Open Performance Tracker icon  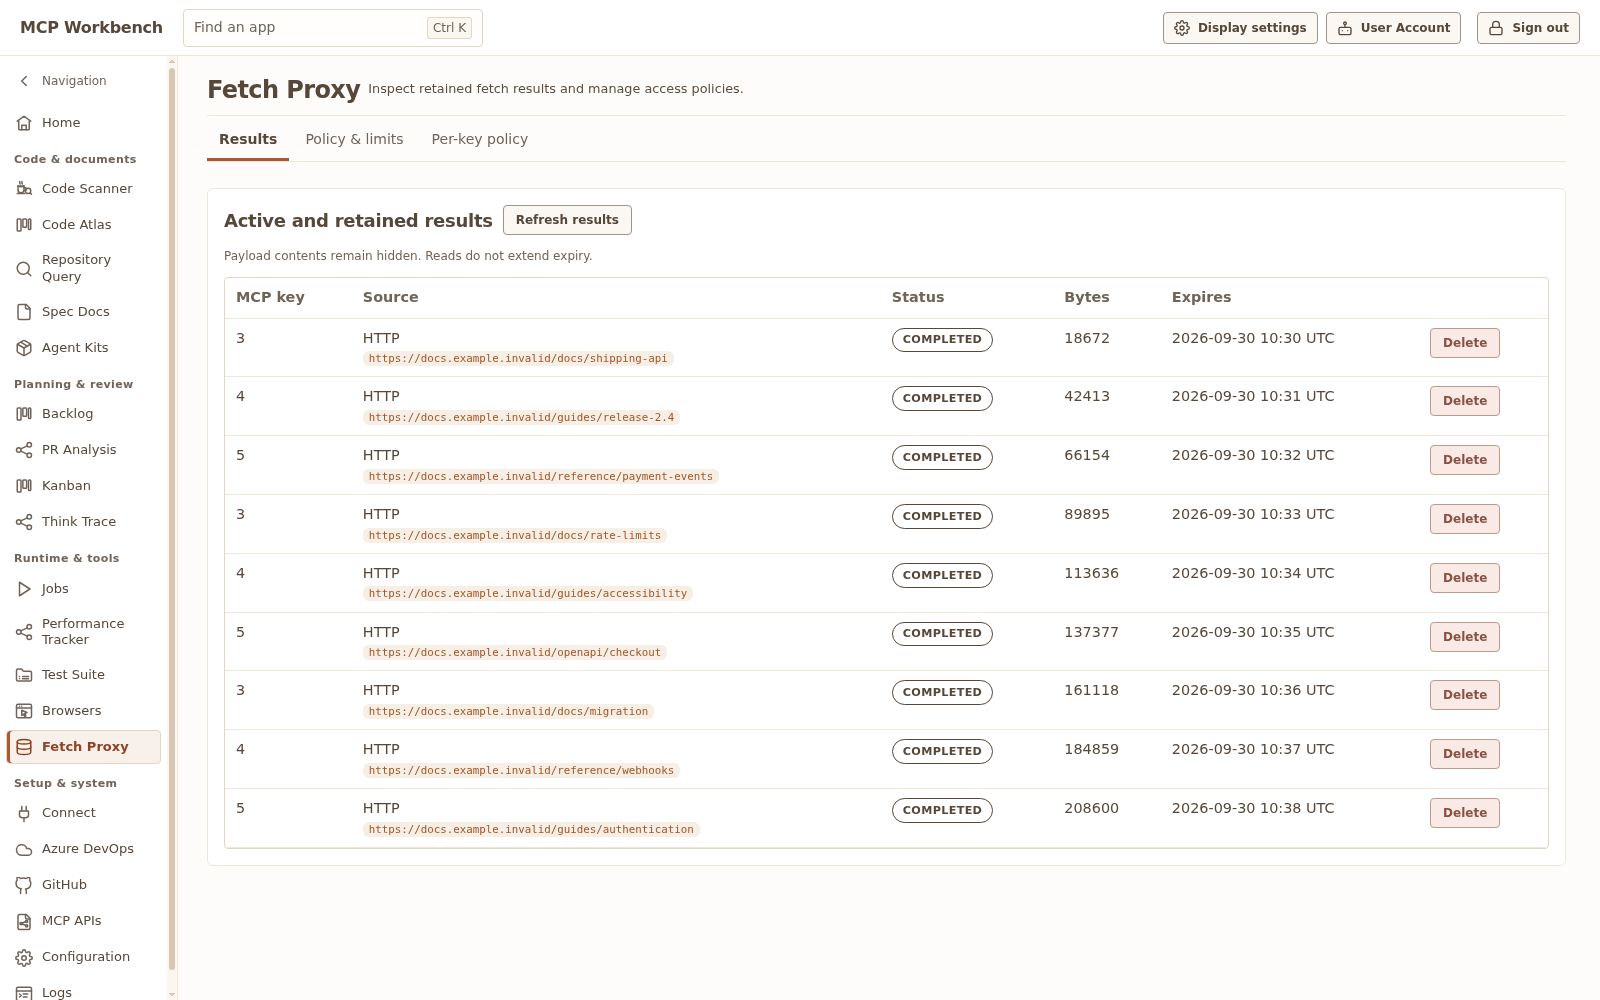point(24,632)
